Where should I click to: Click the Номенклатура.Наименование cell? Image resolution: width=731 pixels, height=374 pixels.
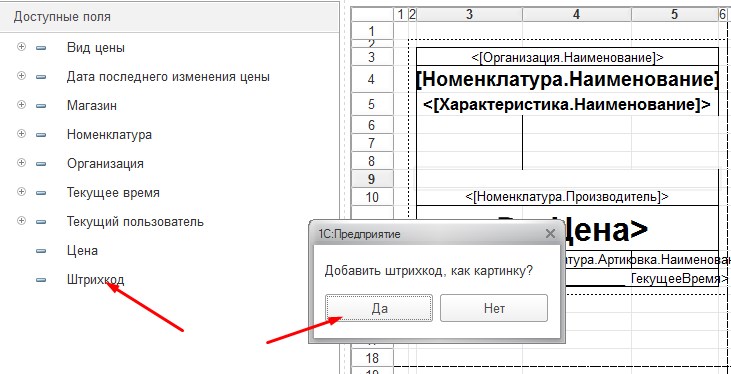tap(567, 79)
